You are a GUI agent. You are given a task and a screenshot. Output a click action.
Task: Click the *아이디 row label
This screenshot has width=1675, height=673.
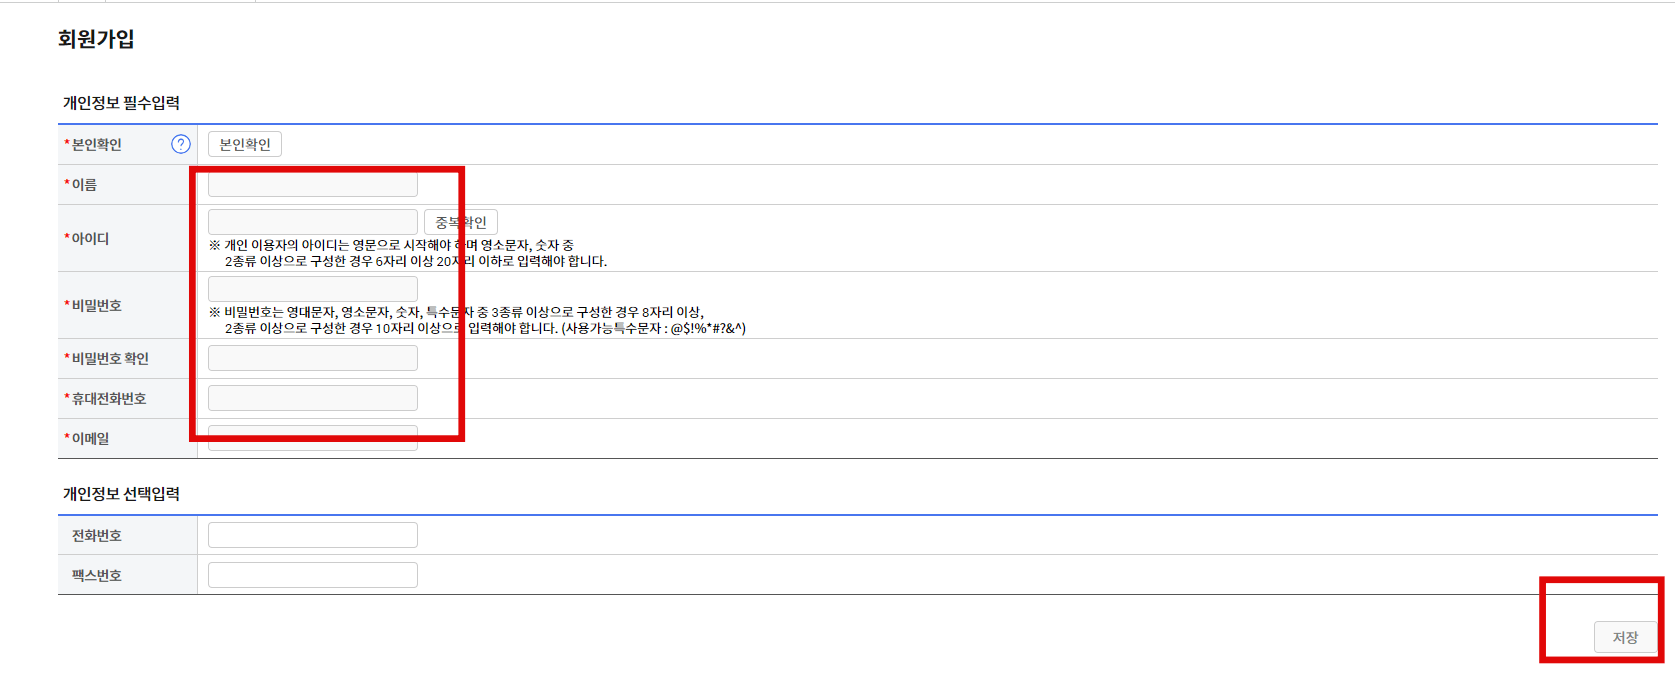point(87,239)
